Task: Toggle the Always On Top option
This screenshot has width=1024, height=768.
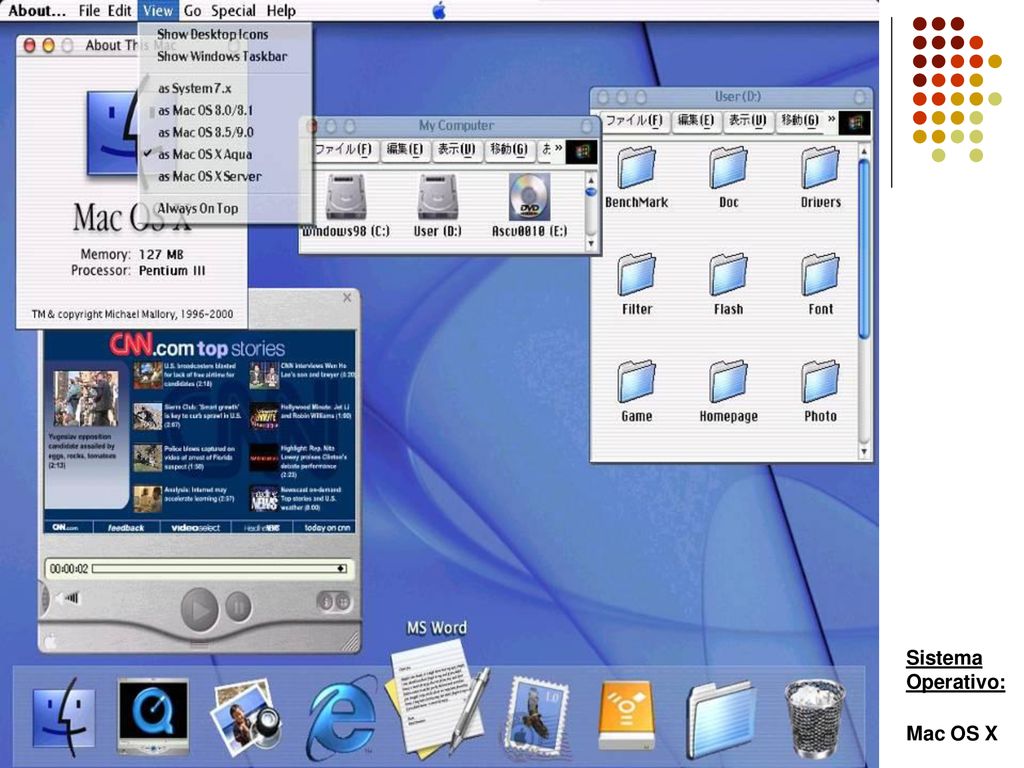Action: coord(198,208)
